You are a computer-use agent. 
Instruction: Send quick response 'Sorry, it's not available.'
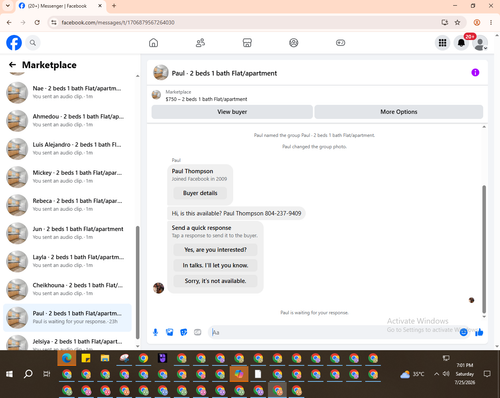[x=215, y=281]
